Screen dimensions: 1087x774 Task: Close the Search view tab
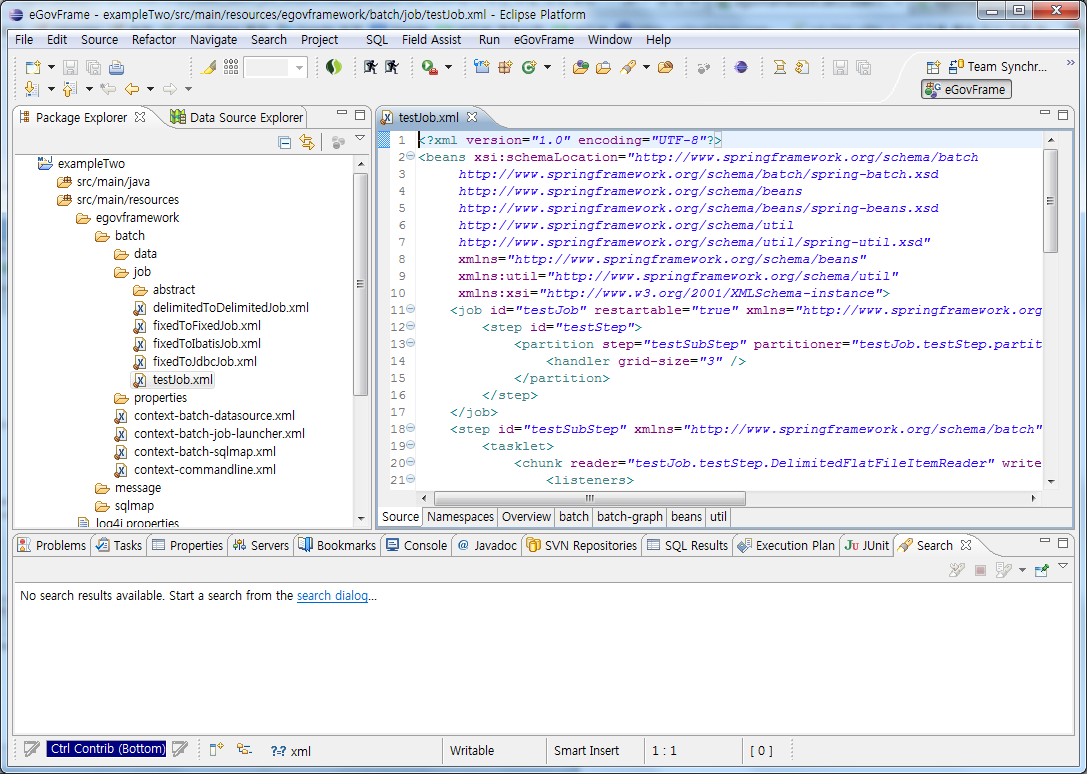(966, 545)
